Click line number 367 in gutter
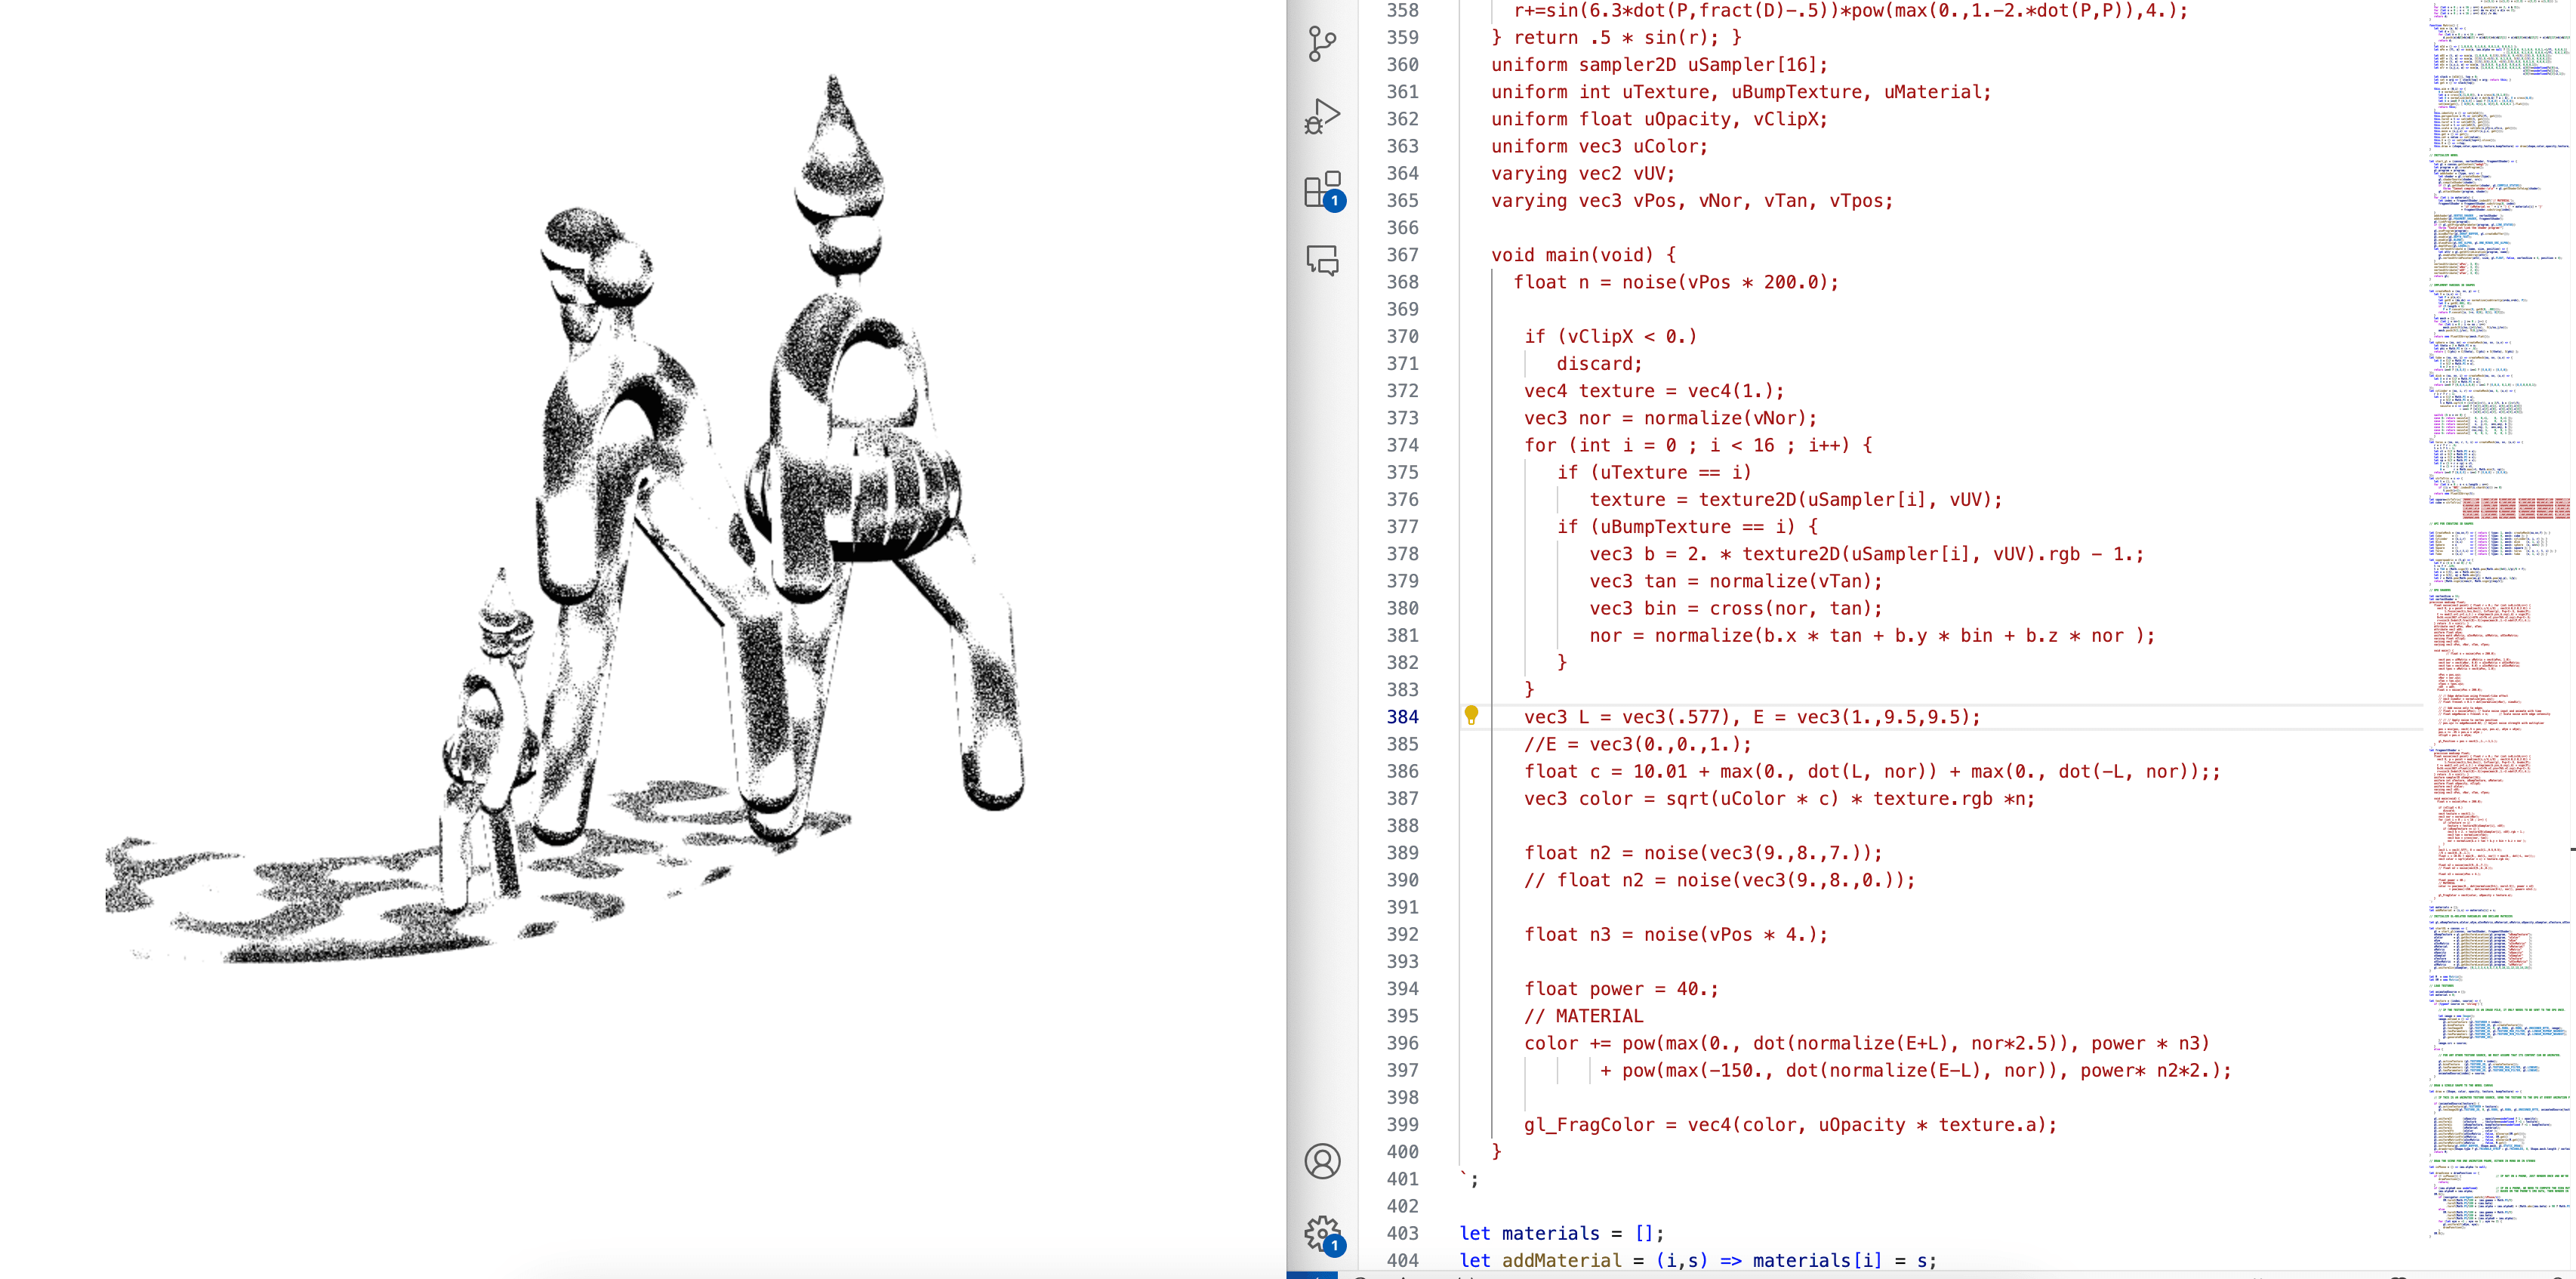The width and height of the screenshot is (2576, 1279). tap(1402, 255)
